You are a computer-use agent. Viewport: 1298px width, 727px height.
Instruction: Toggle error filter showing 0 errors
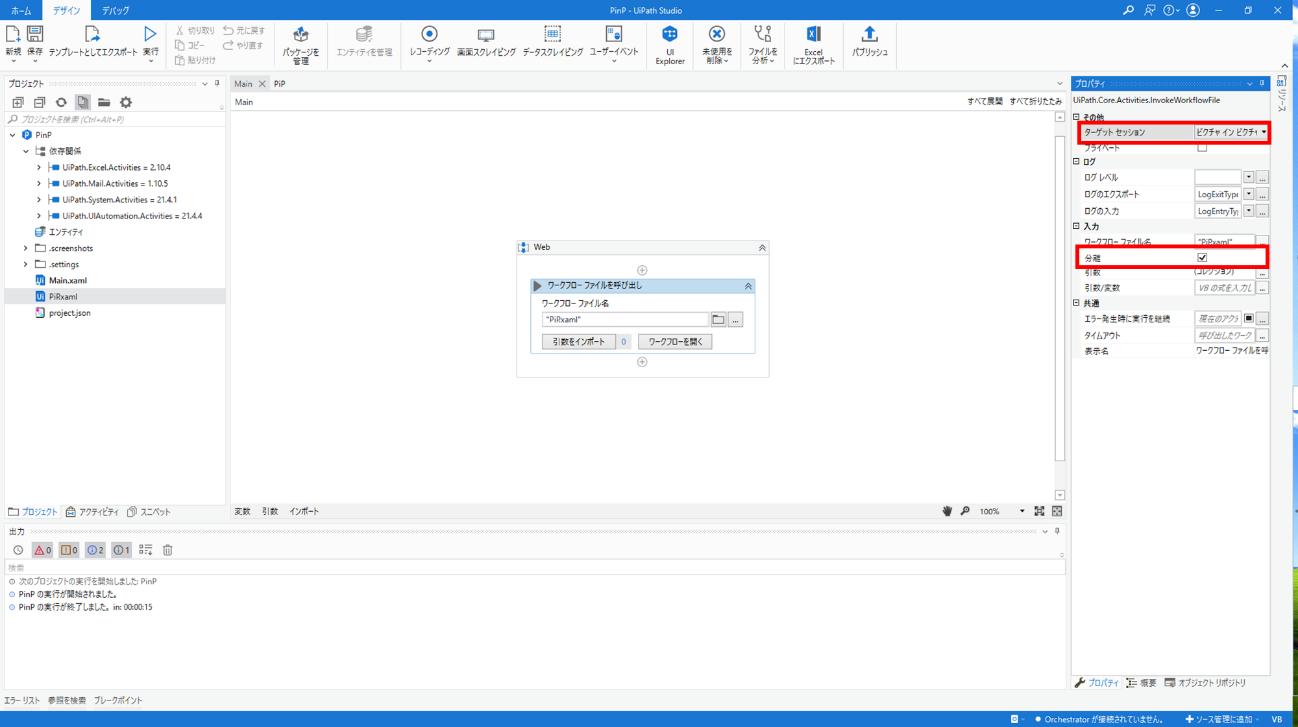pyautogui.click(x=42, y=550)
